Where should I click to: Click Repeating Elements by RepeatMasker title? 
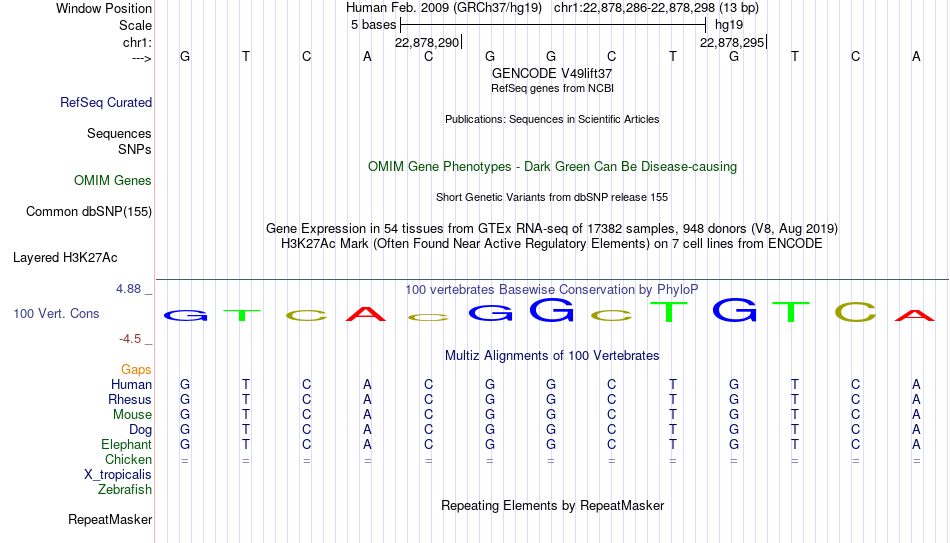[553, 505]
